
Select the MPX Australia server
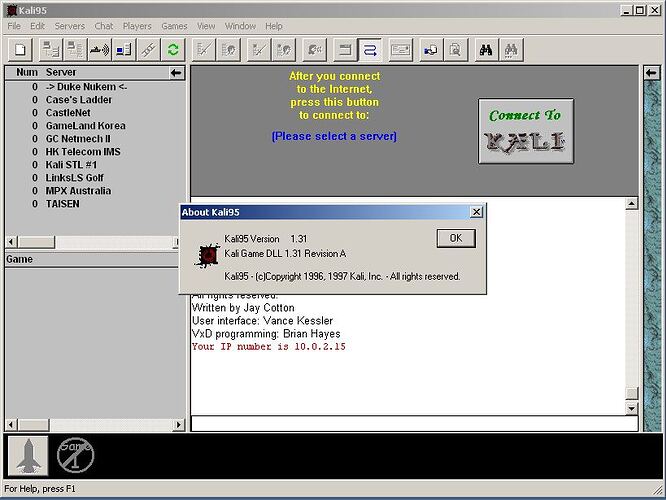[x=78, y=191]
